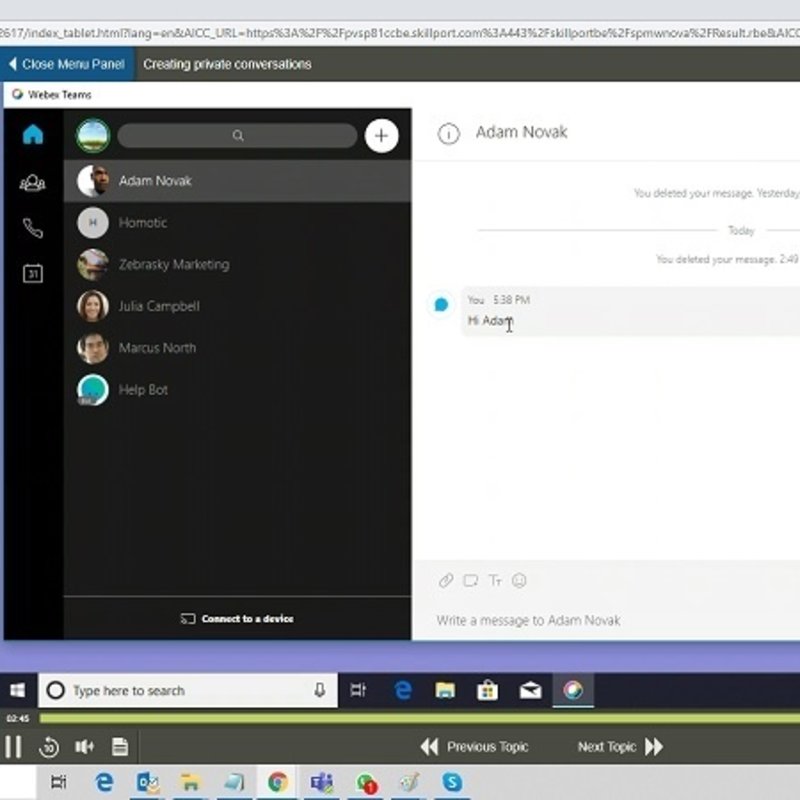This screenshot has width=800, height=800.
Task: Open File Explorer in the inner taskbar
Action: 445,690
